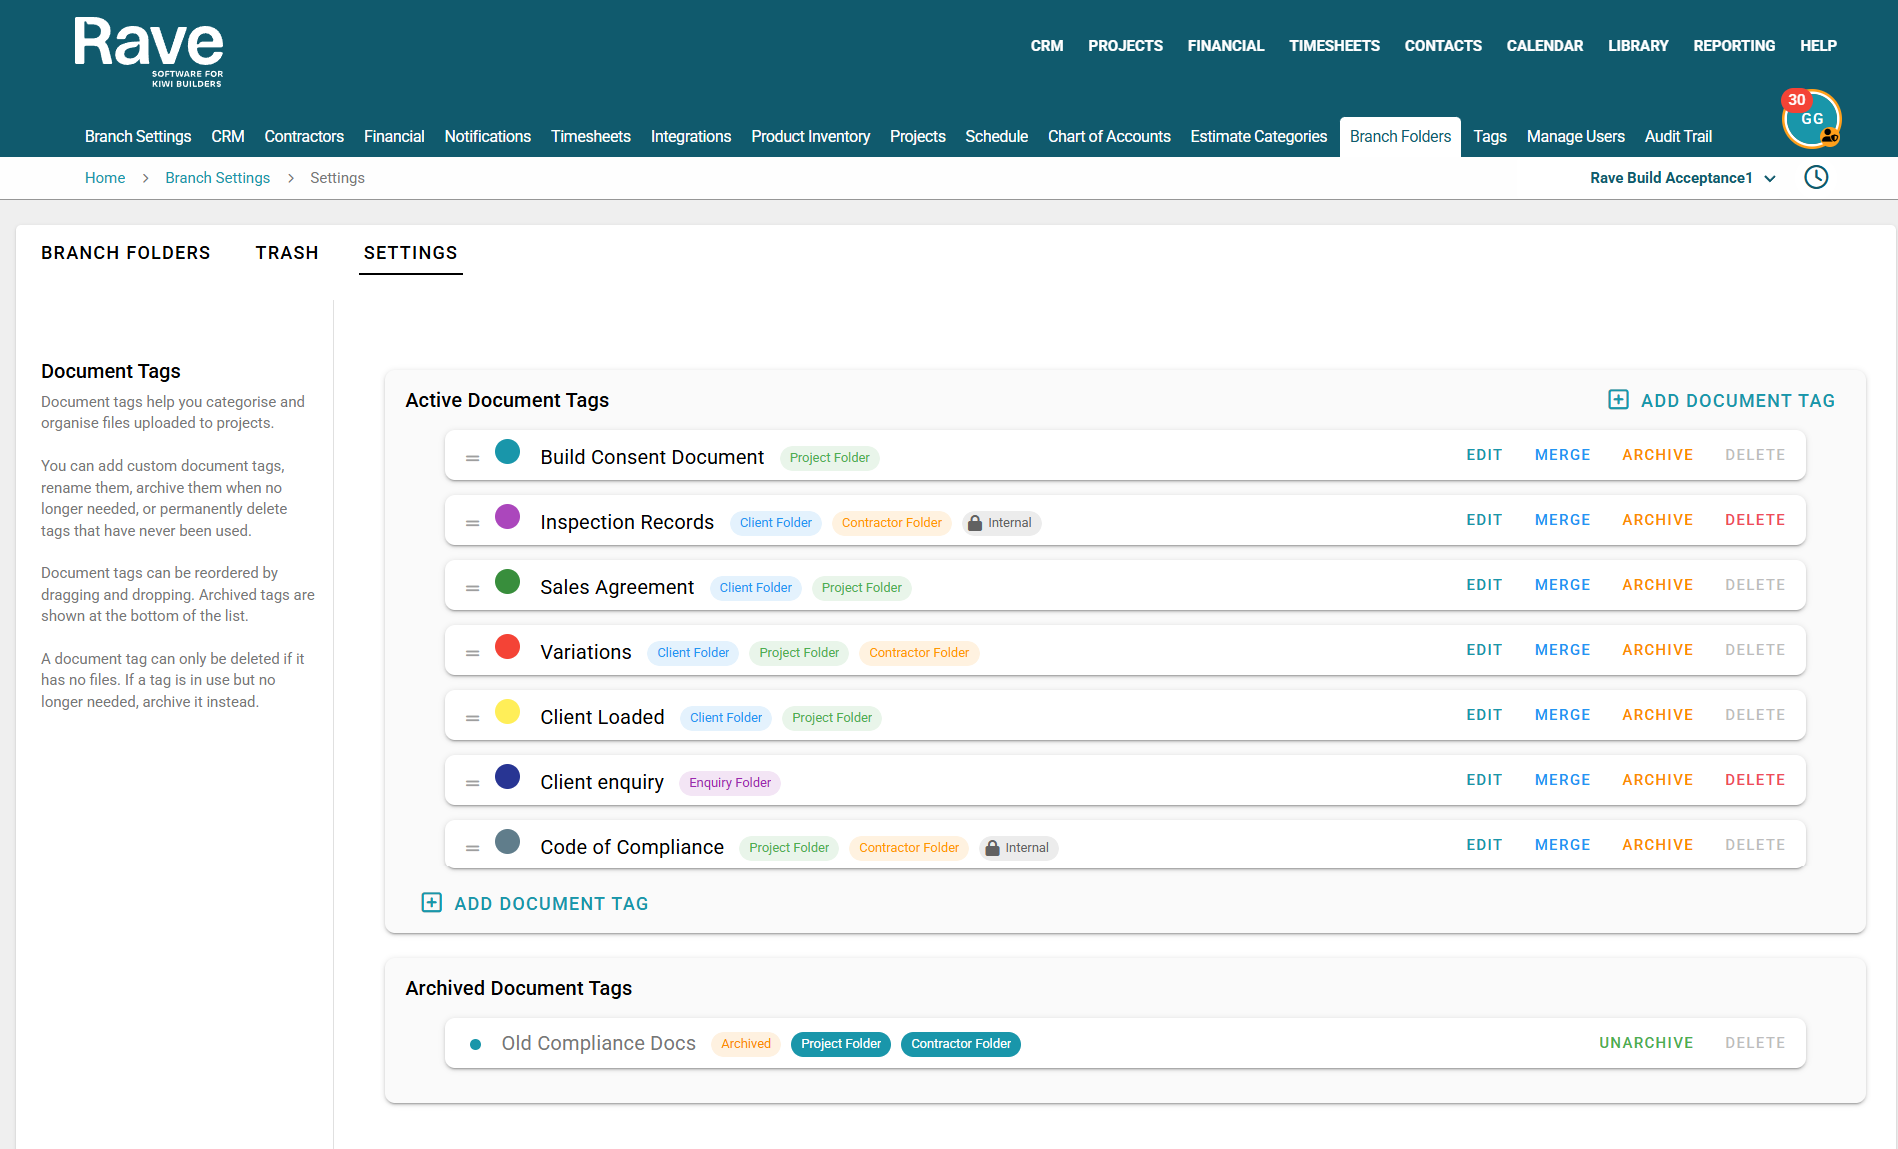Delete the Inspection Records tag

pos(1755,520)
